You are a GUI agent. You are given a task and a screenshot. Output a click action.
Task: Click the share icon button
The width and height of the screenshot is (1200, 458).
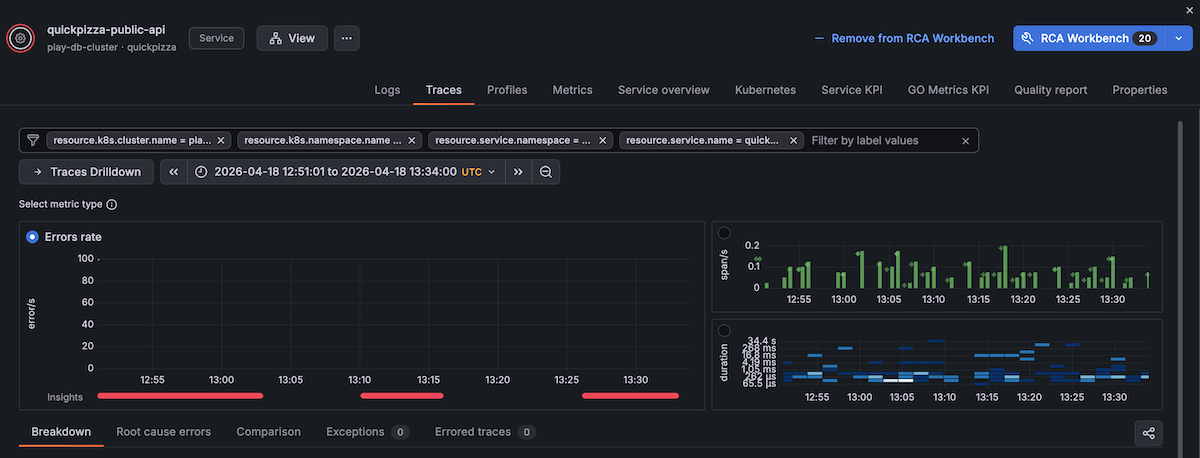point(1148,433)
